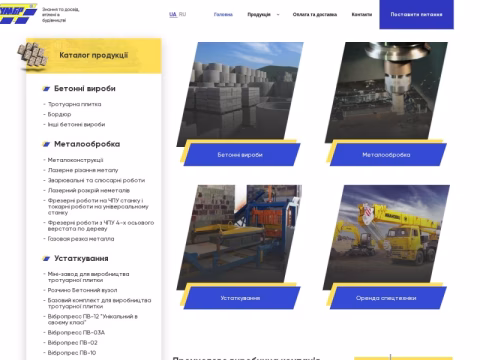Open the Головна menu item
Screen dimensions: 480x360
pyautogui.click(x=223, y=14)
